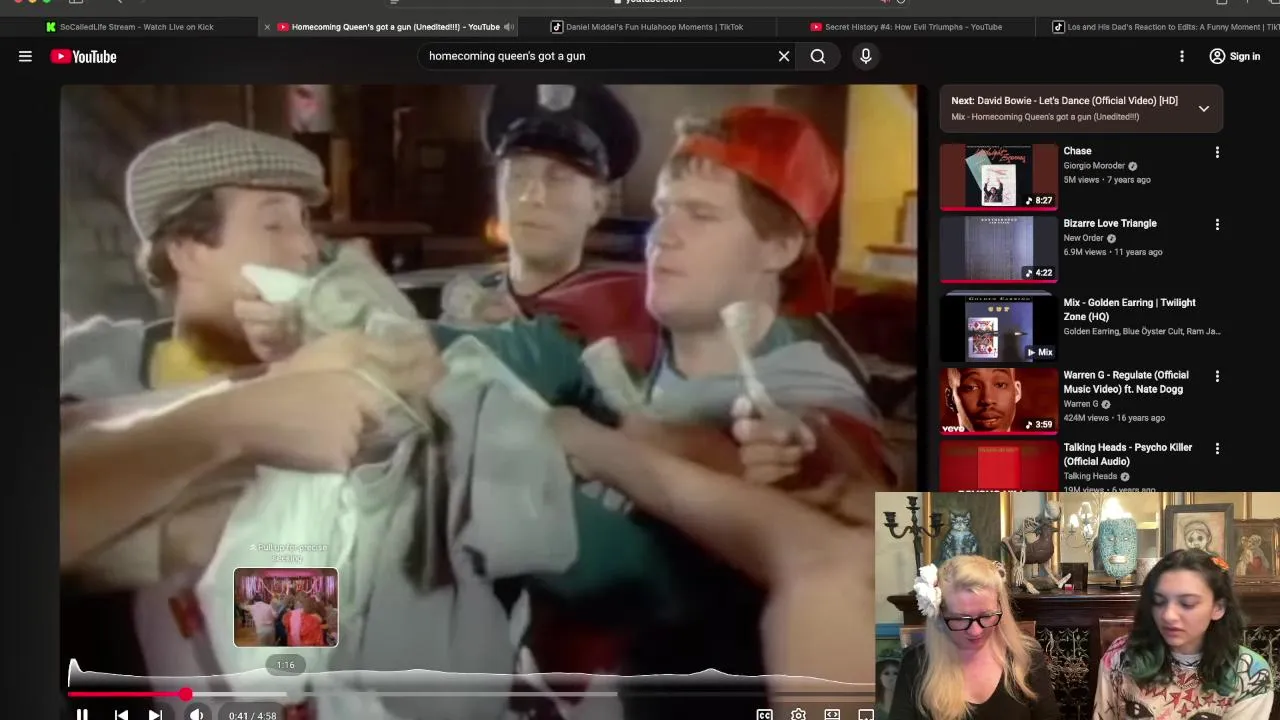Open more options for Psycho Killer
The image size is (1280, 720).
coord(1217,449)
